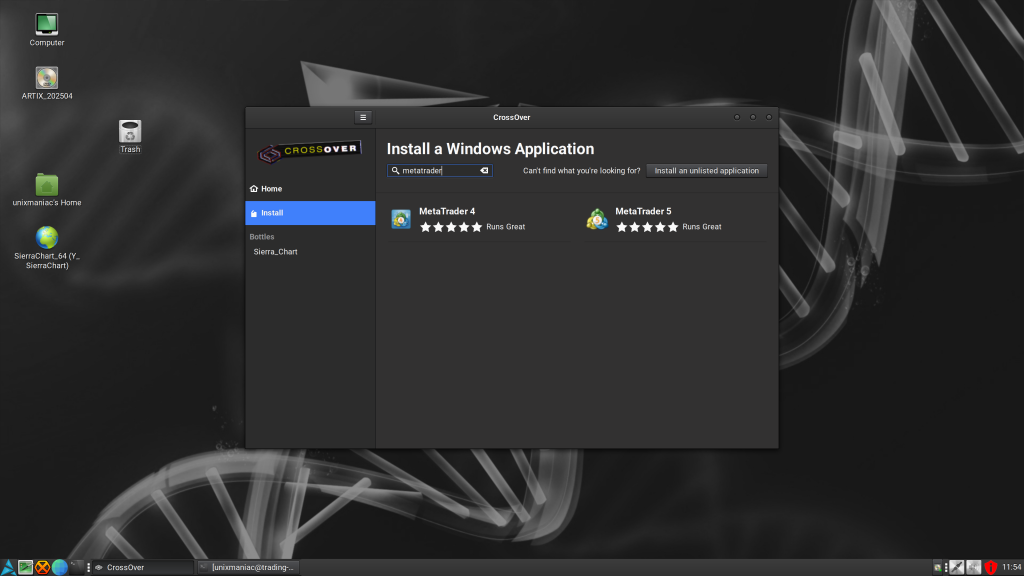The image size is (1024, 576).
Task: Click the MetaTrader 5 application icon
Action: coord(597,219)
